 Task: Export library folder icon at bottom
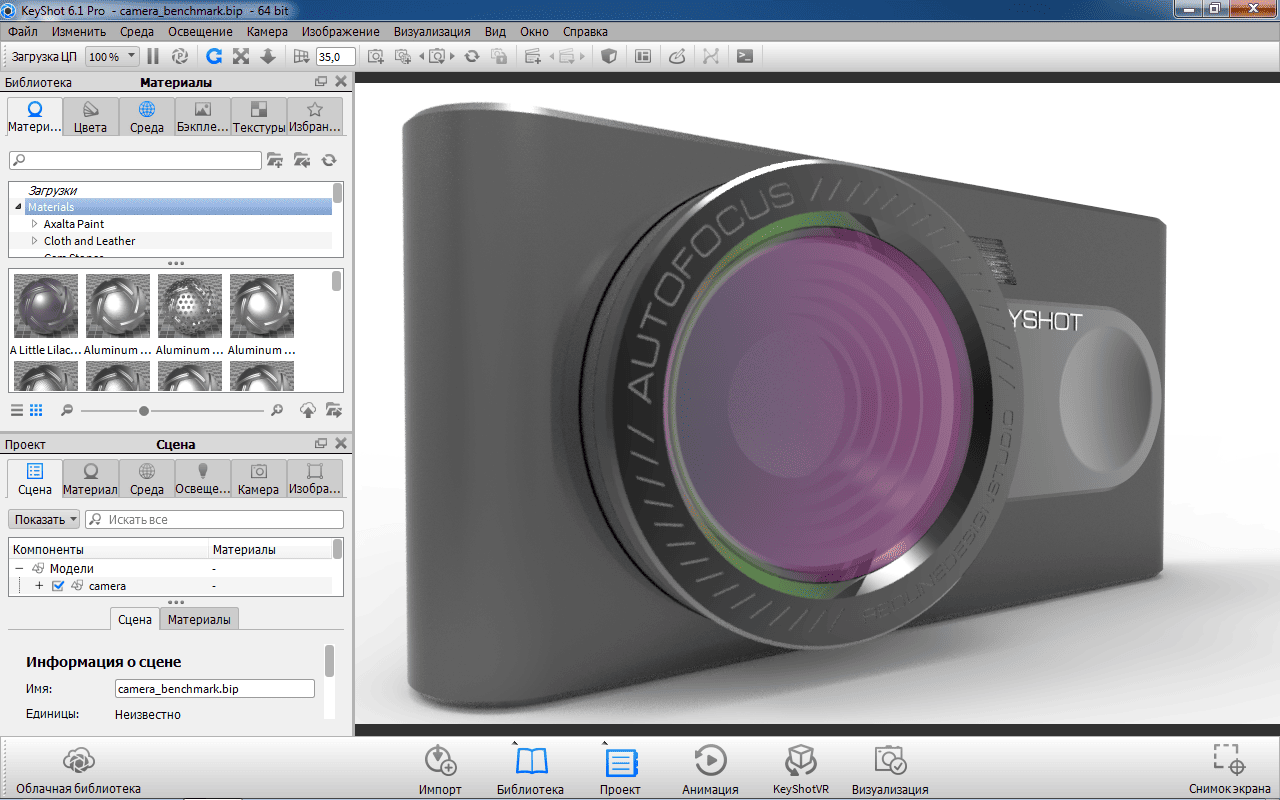coord(334,410)
